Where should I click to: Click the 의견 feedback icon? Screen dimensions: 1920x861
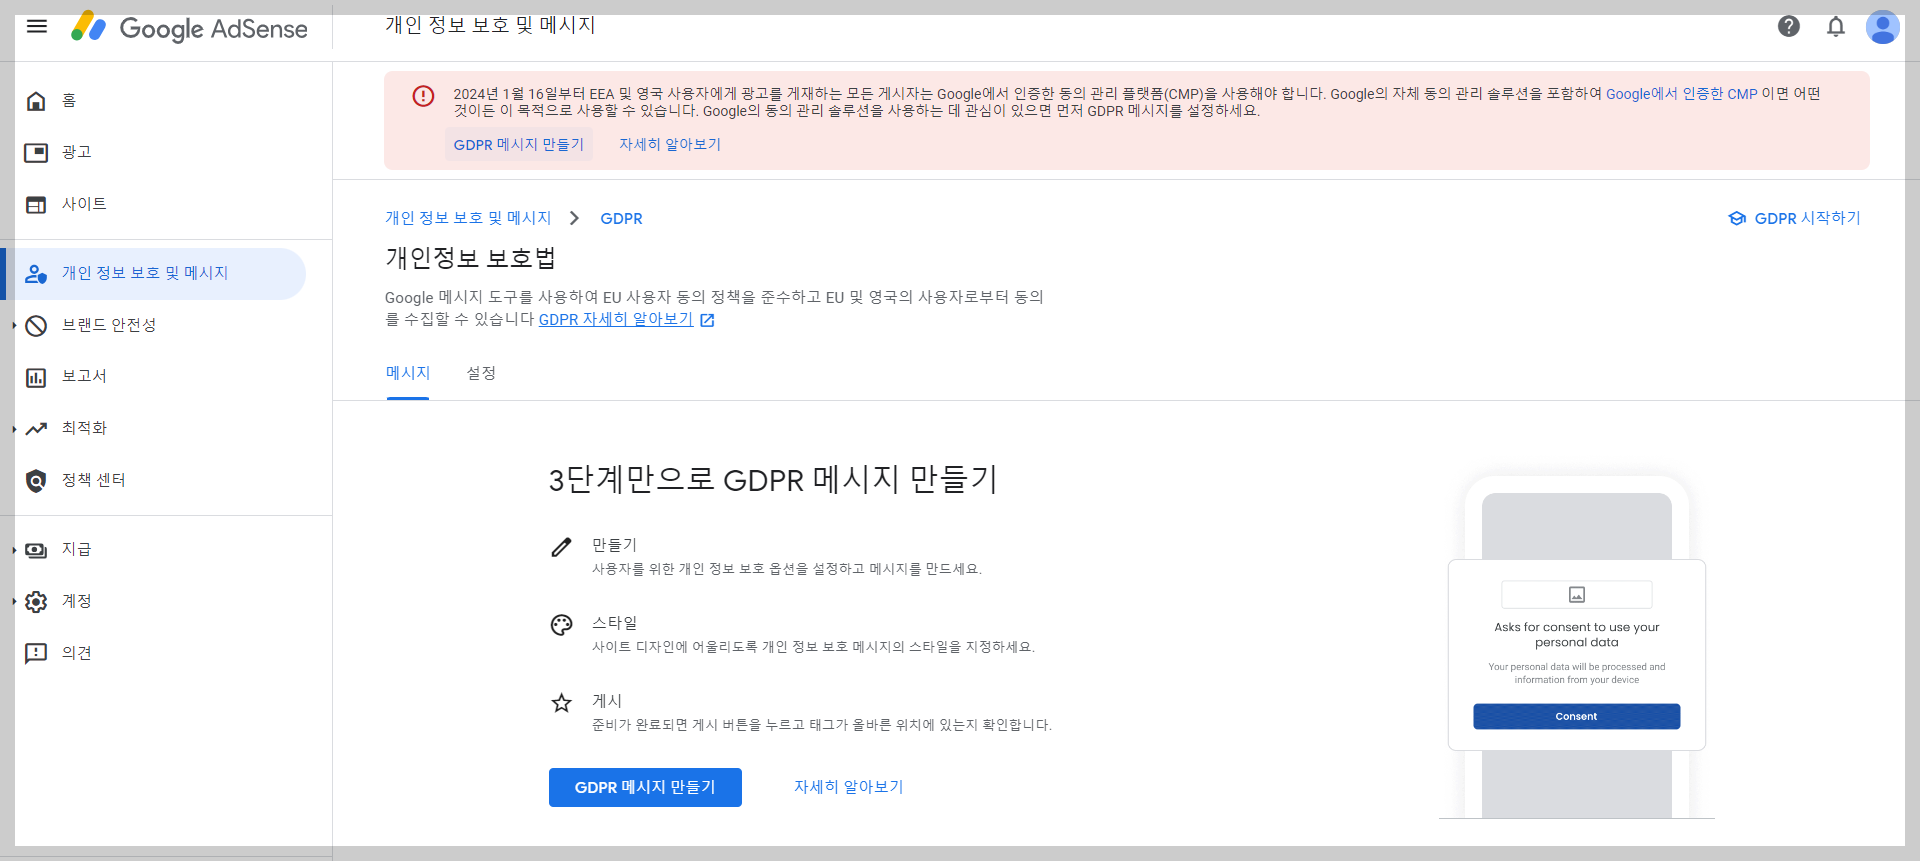pos(36,654)
